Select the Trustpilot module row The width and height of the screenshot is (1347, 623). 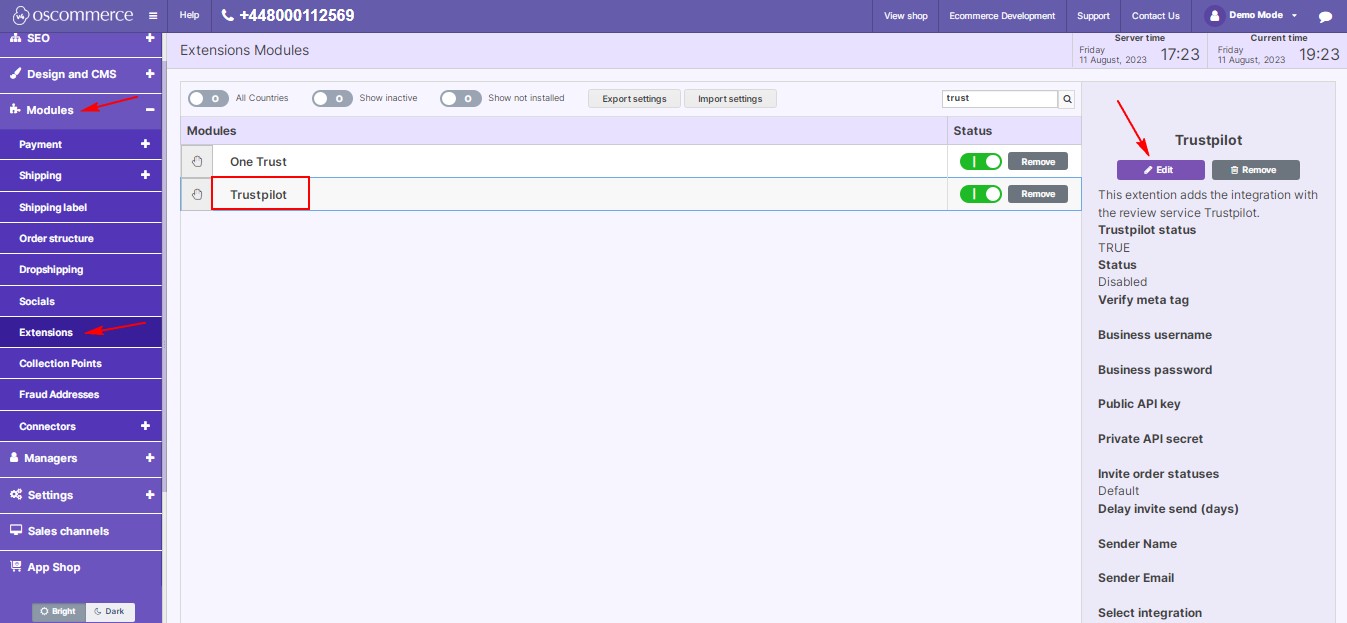click(x=631, y=194)
